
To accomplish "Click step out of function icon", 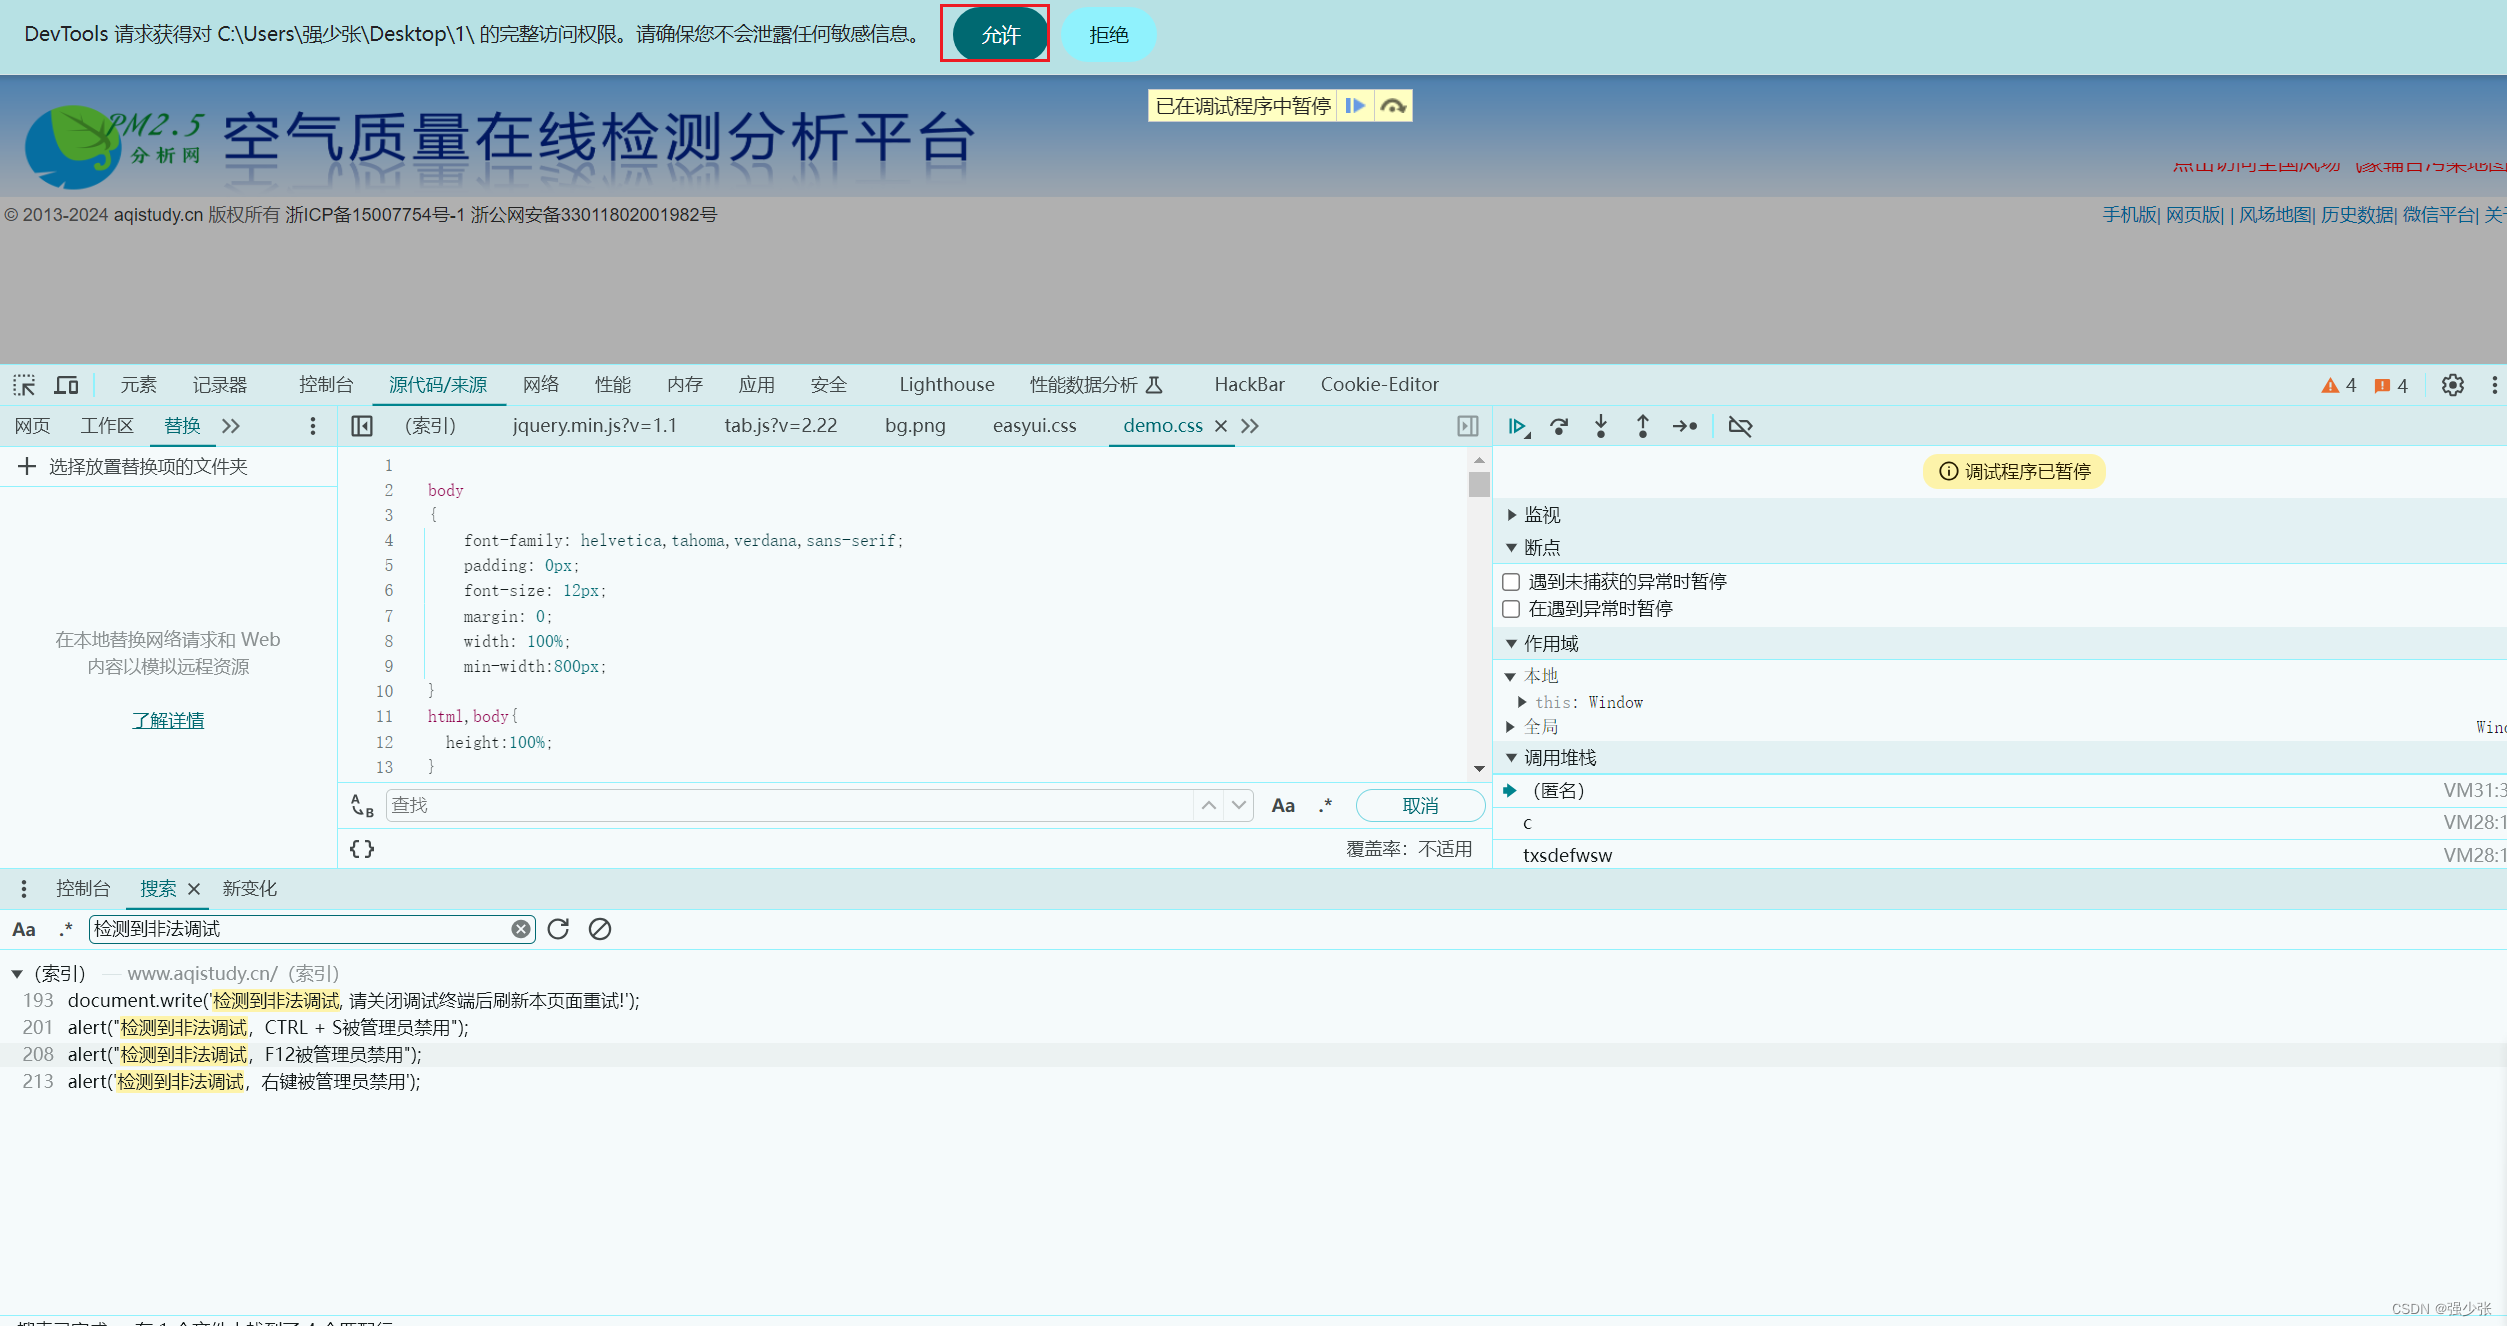I will point(1642,427).
